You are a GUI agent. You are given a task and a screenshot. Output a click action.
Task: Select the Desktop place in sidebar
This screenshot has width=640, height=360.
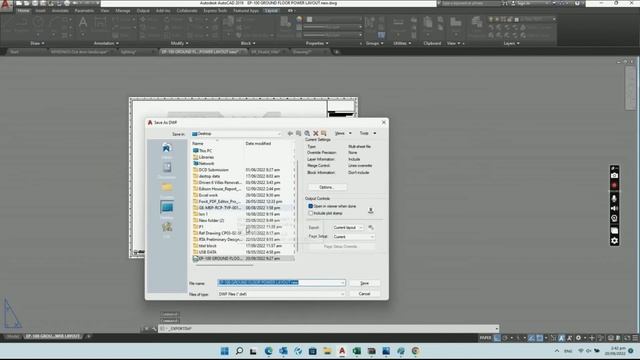click(x=167, y=209)
